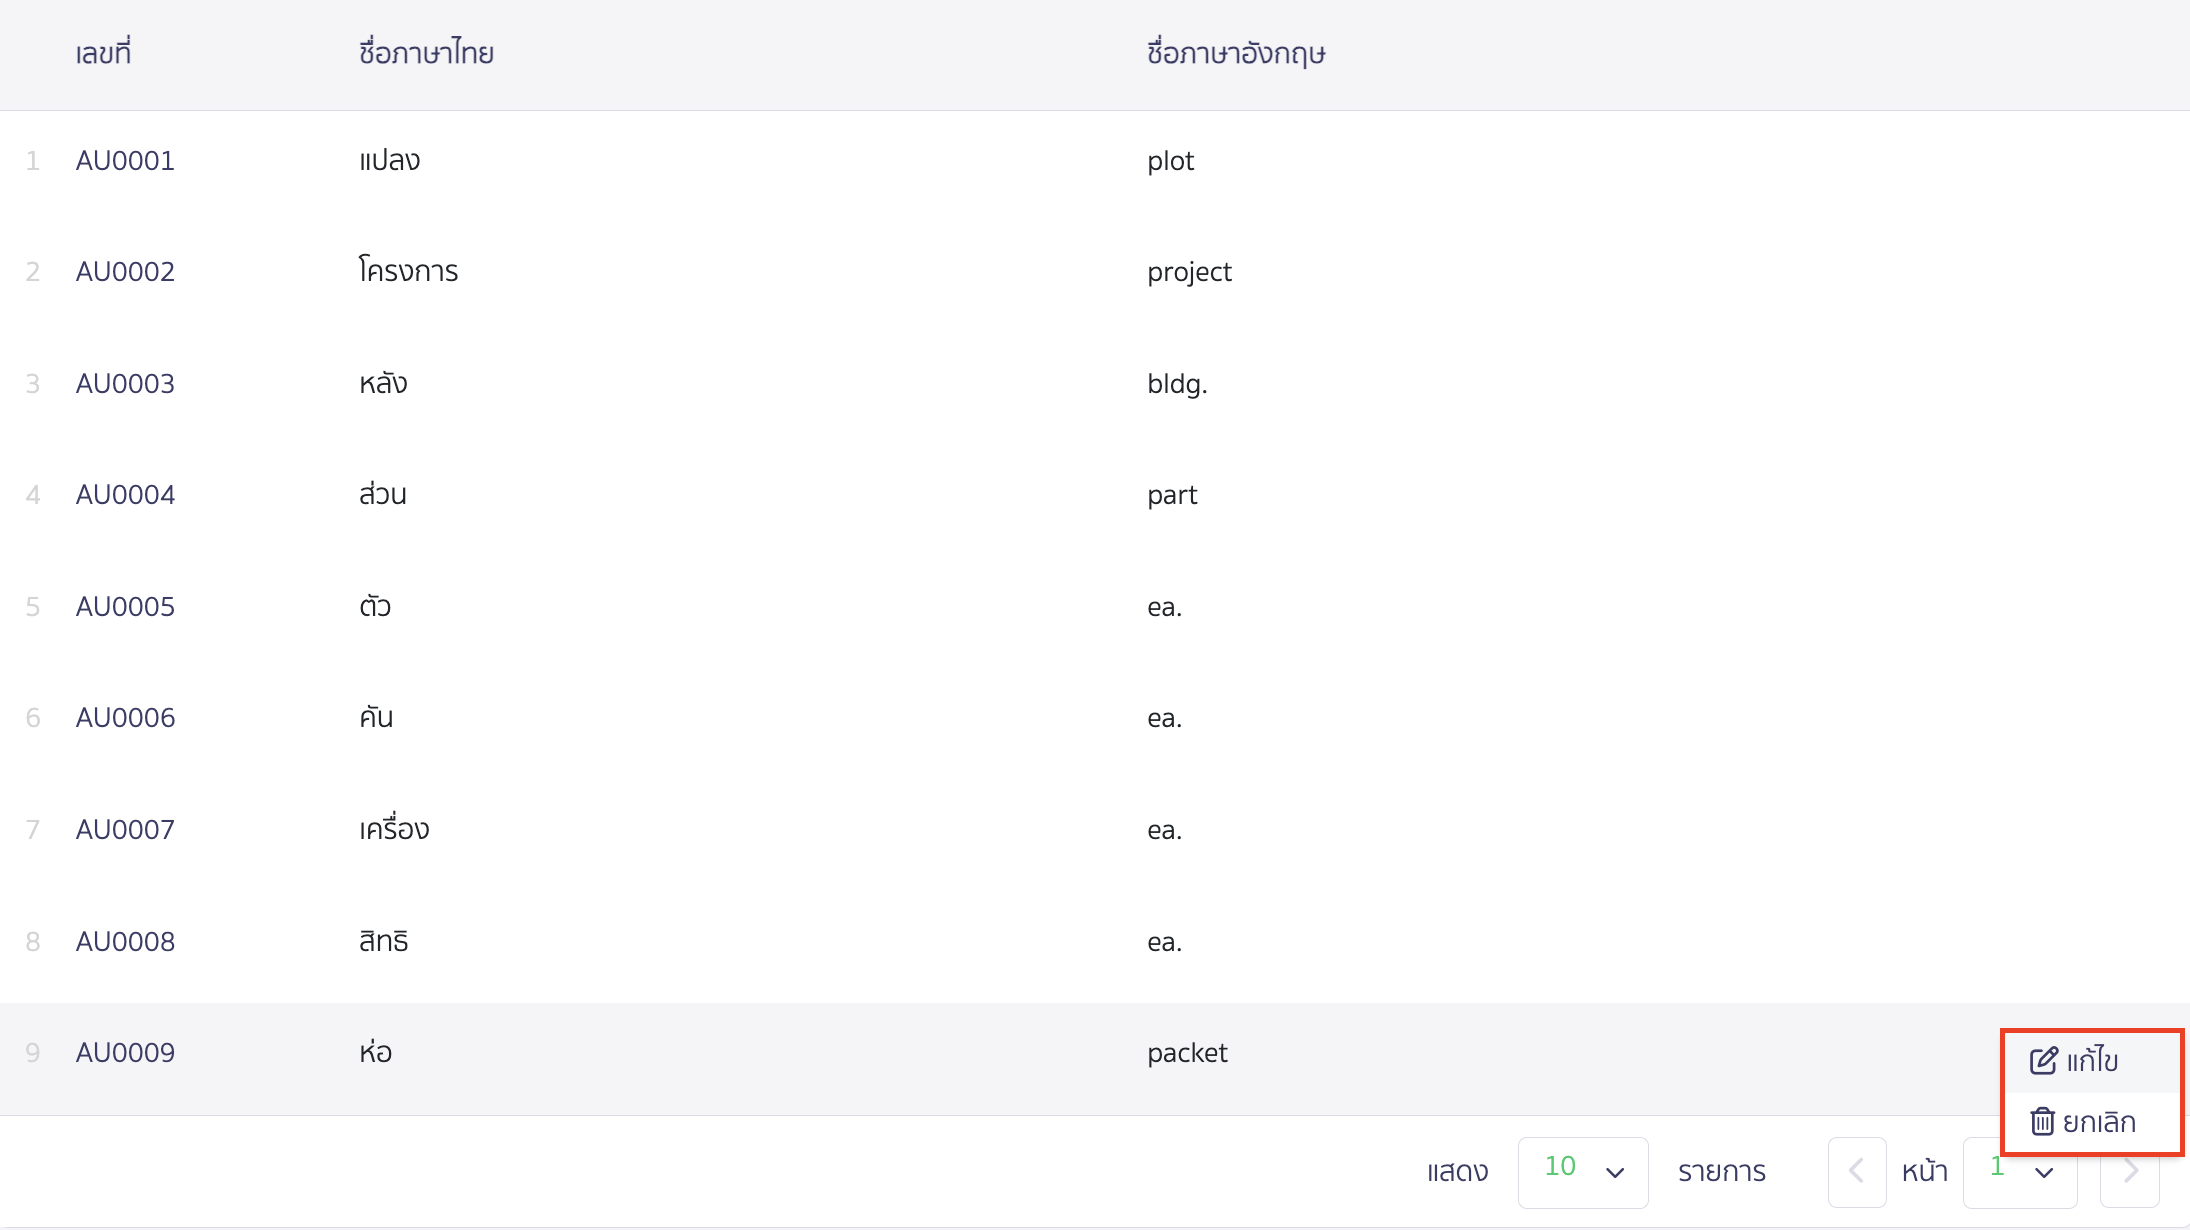This screenshot has height=1230, width=2190.
Task: Click the trash can icon in popup
Action: coord(2042,1122)
